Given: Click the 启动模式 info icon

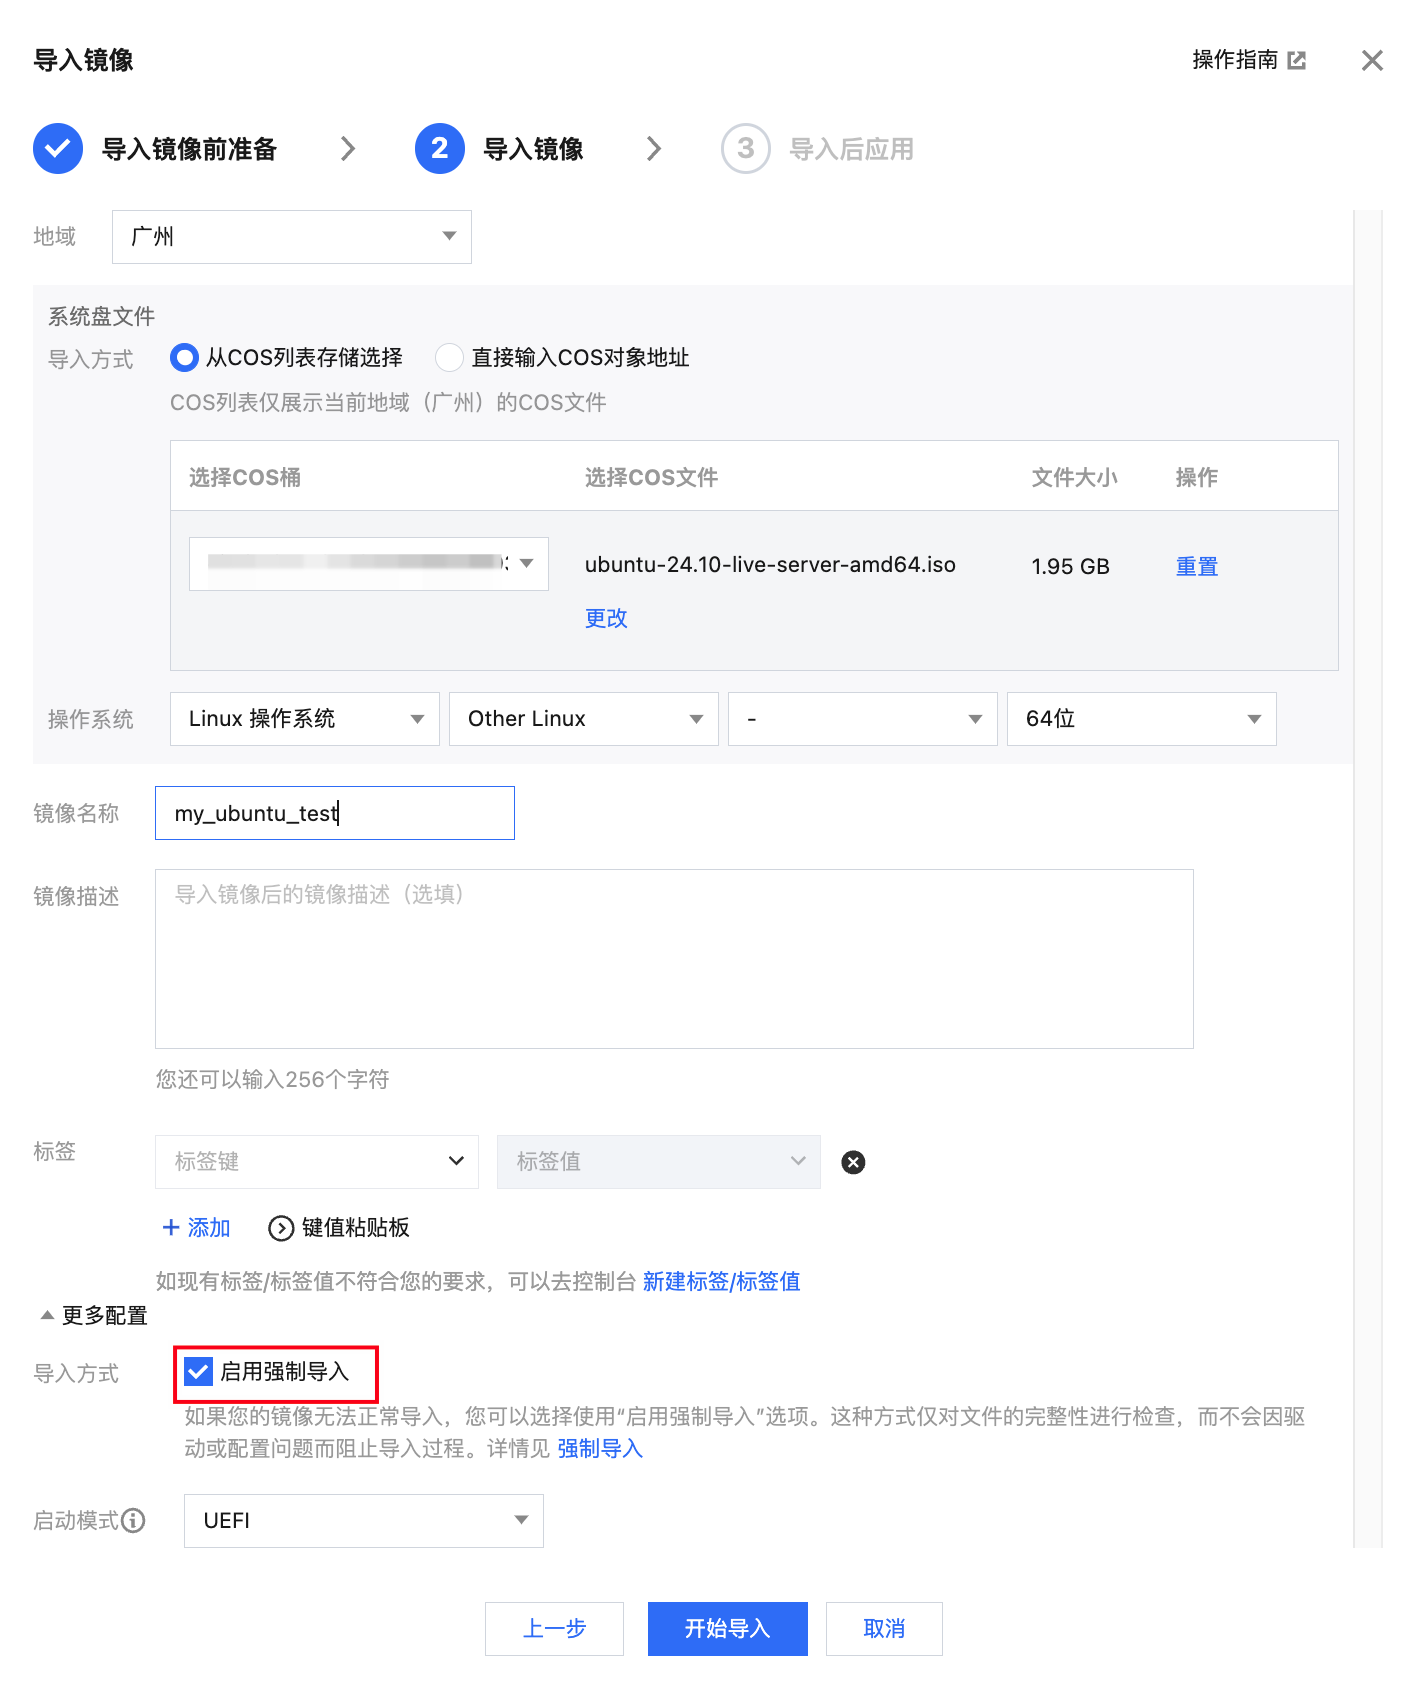Looking at the screenshot, I should 133,1521.
